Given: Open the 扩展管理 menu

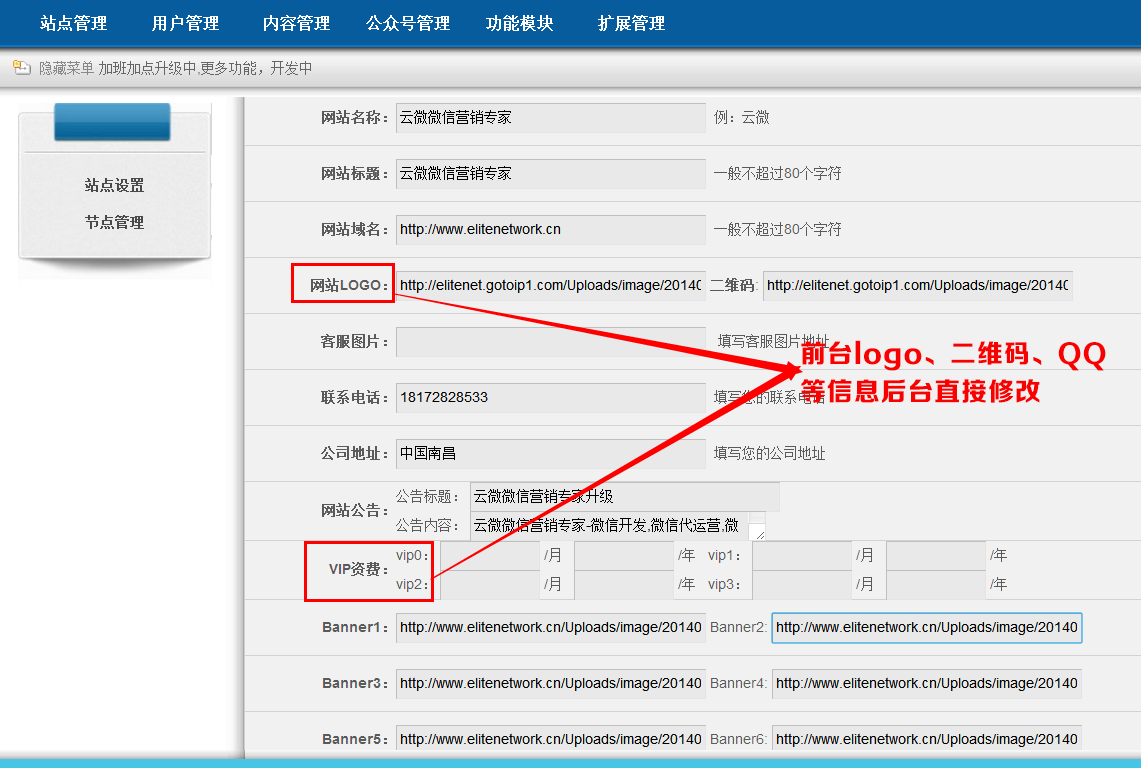Looking at the screenshot, I should pyautogui.click(x=631, y=23).
